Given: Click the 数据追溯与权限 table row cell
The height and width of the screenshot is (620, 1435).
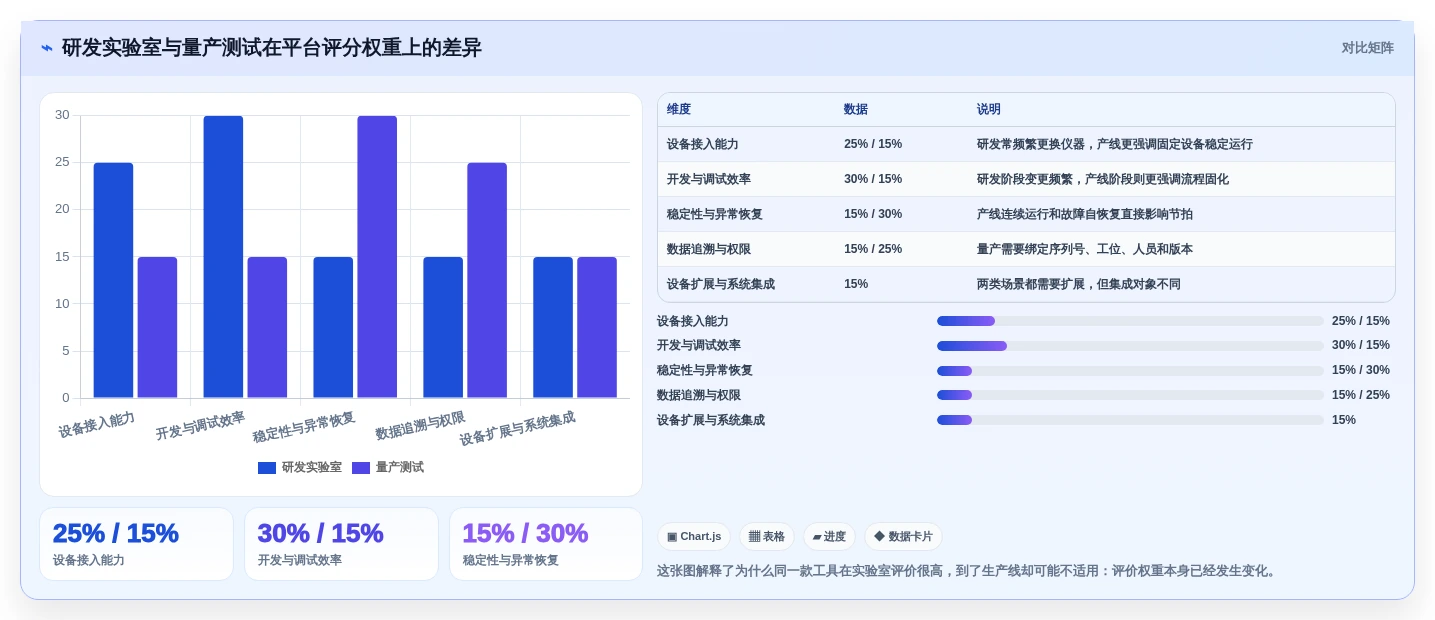Looking at the screenshot, I should 709,249.
